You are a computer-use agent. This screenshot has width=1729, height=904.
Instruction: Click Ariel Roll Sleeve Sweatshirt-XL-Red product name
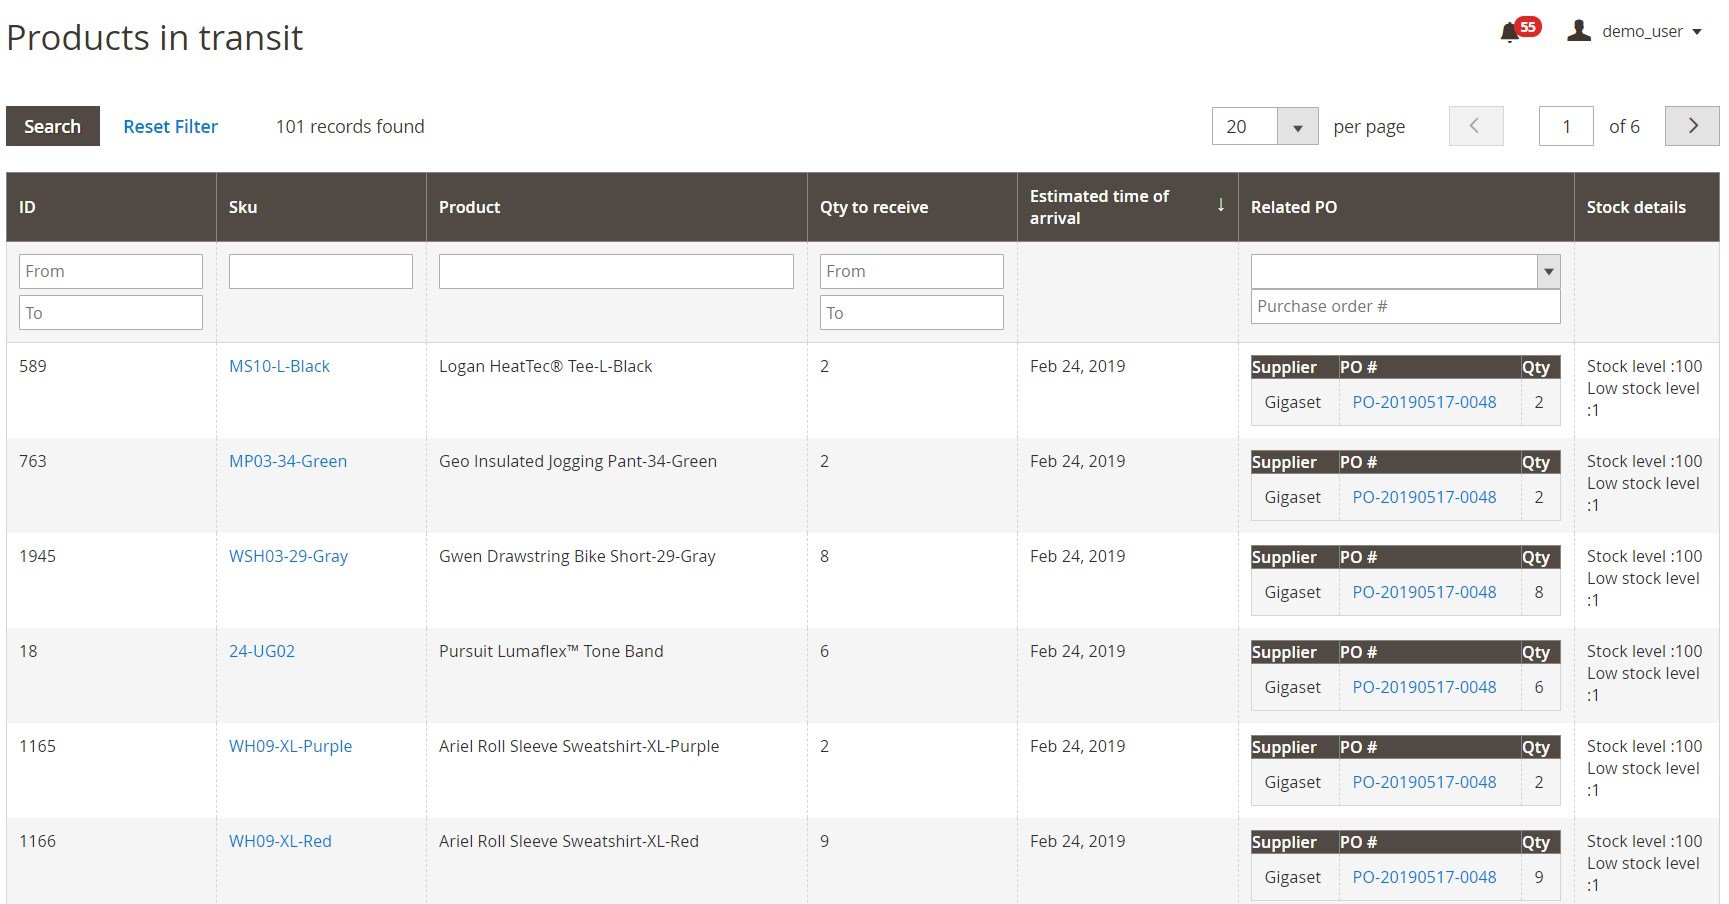point(569,841)
